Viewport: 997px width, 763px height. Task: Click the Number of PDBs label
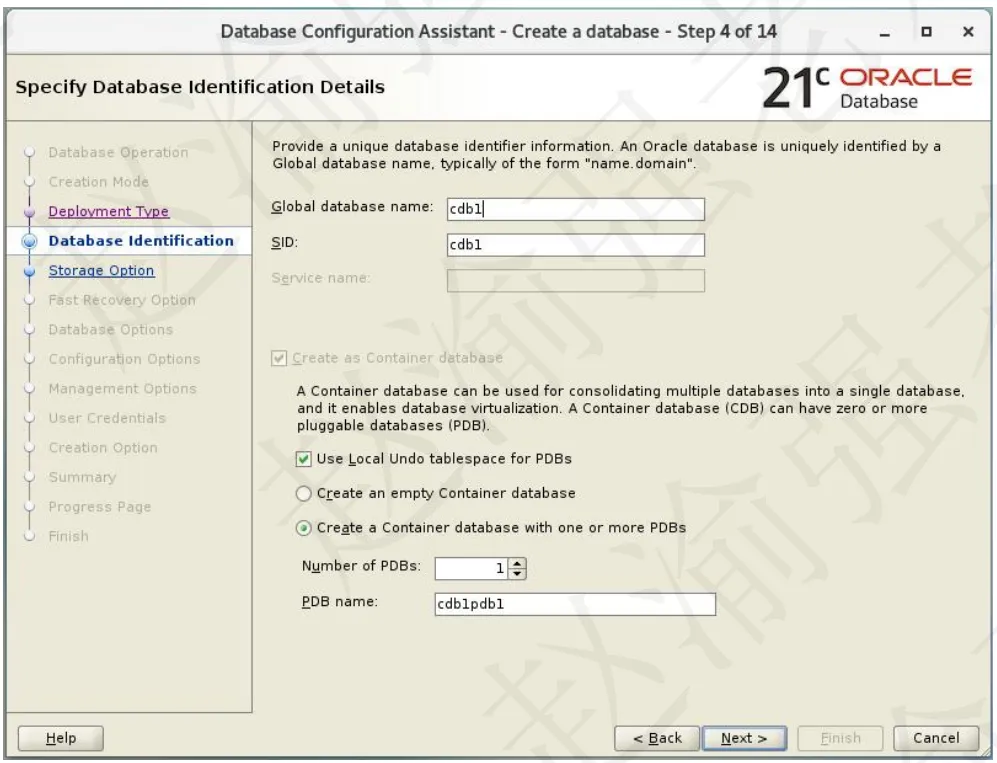361,566
